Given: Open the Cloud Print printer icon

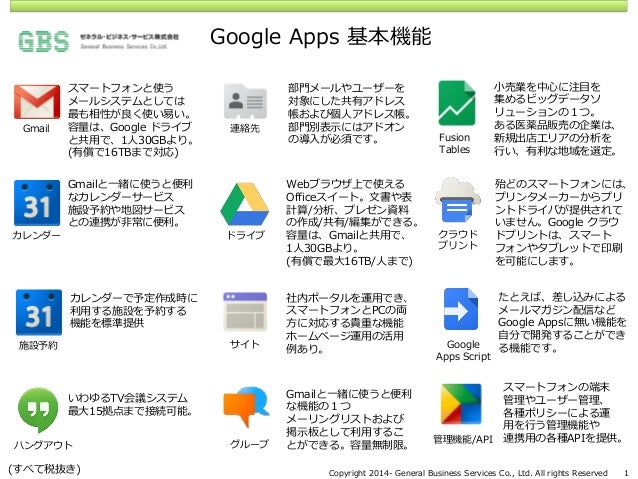Looking at the screenshot, I should 458,200.
